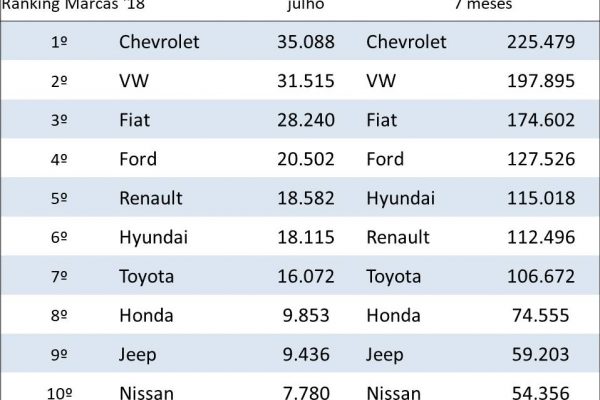Select the 225.479 seven-month total
Image resolution: width=600 pixels, height=400 pixels.
535,42
